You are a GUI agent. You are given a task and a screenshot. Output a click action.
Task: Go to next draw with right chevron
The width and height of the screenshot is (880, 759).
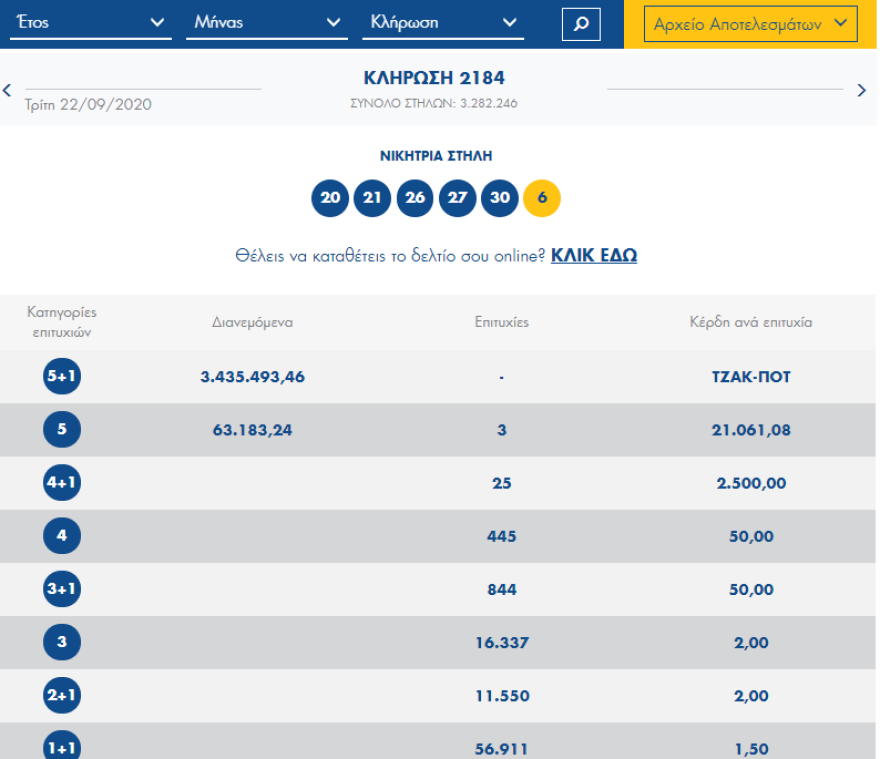click(862, 90)
